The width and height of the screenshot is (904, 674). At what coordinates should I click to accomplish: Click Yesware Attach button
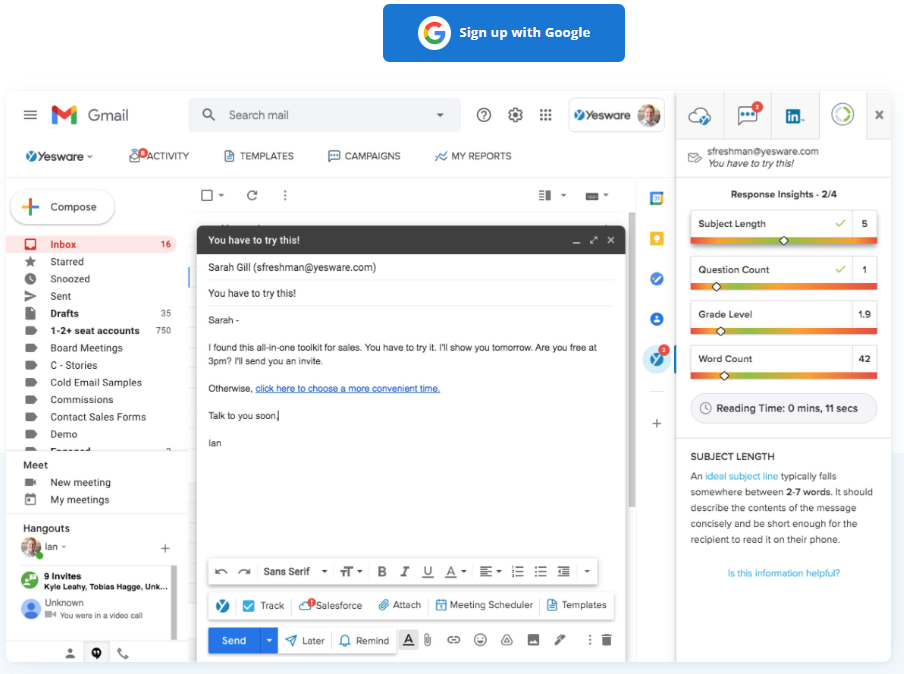(400, 605)
